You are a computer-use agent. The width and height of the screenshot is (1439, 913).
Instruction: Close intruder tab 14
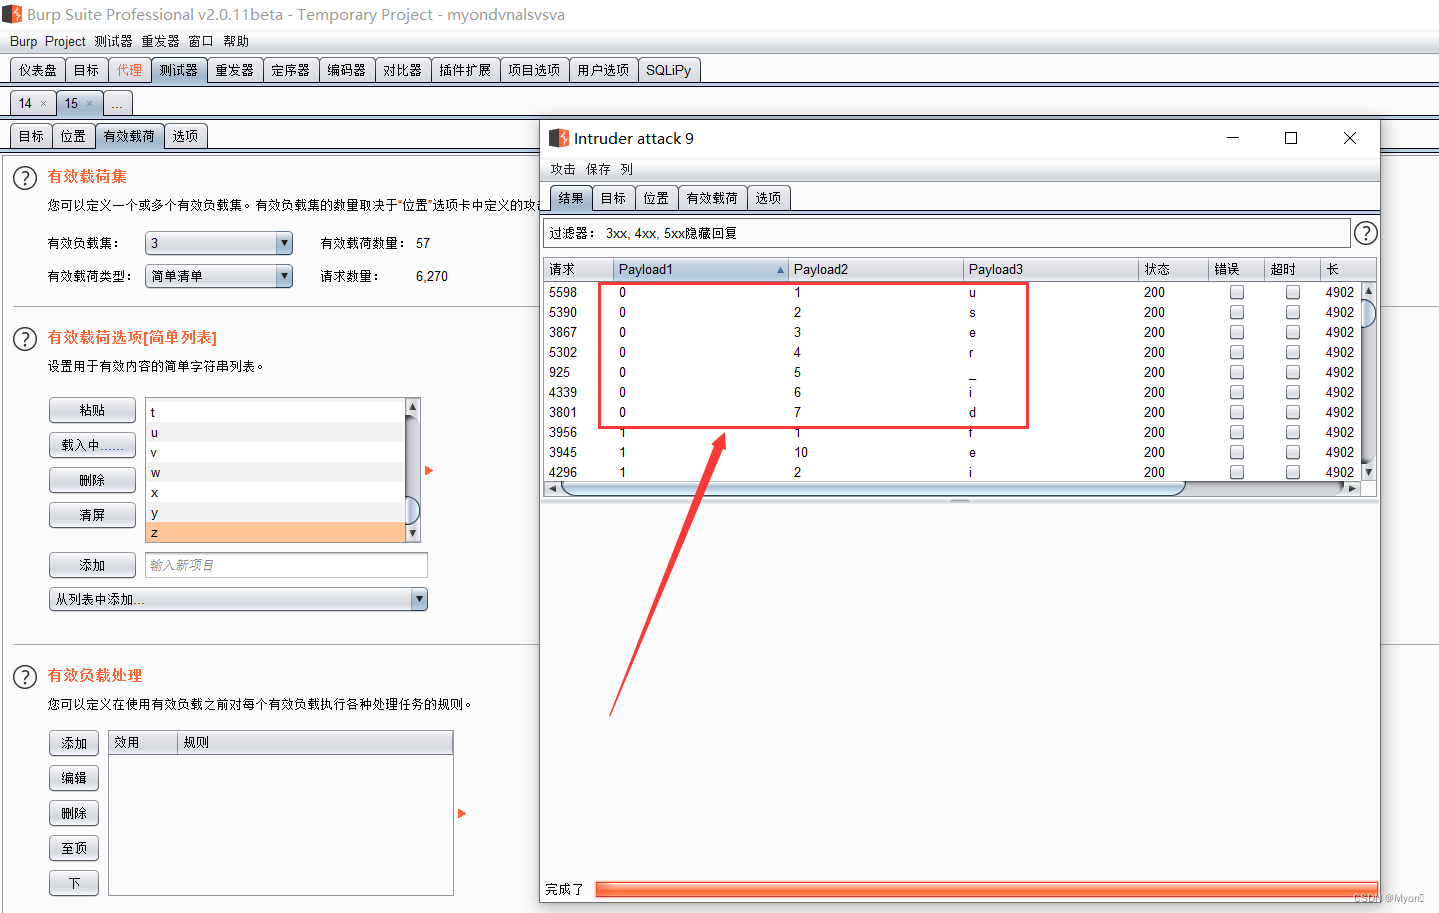click(x=43, y=103)
